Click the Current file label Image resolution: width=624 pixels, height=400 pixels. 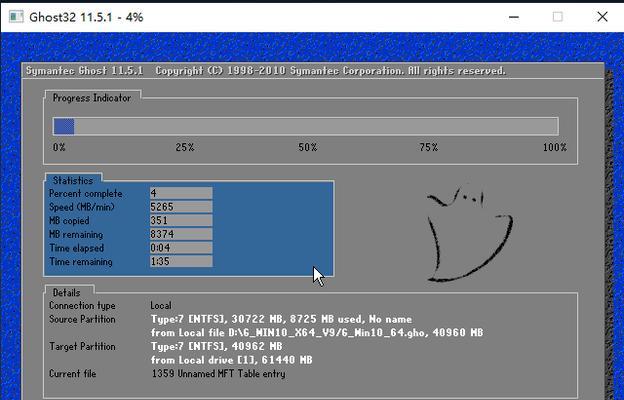click(x=72, y=374)
